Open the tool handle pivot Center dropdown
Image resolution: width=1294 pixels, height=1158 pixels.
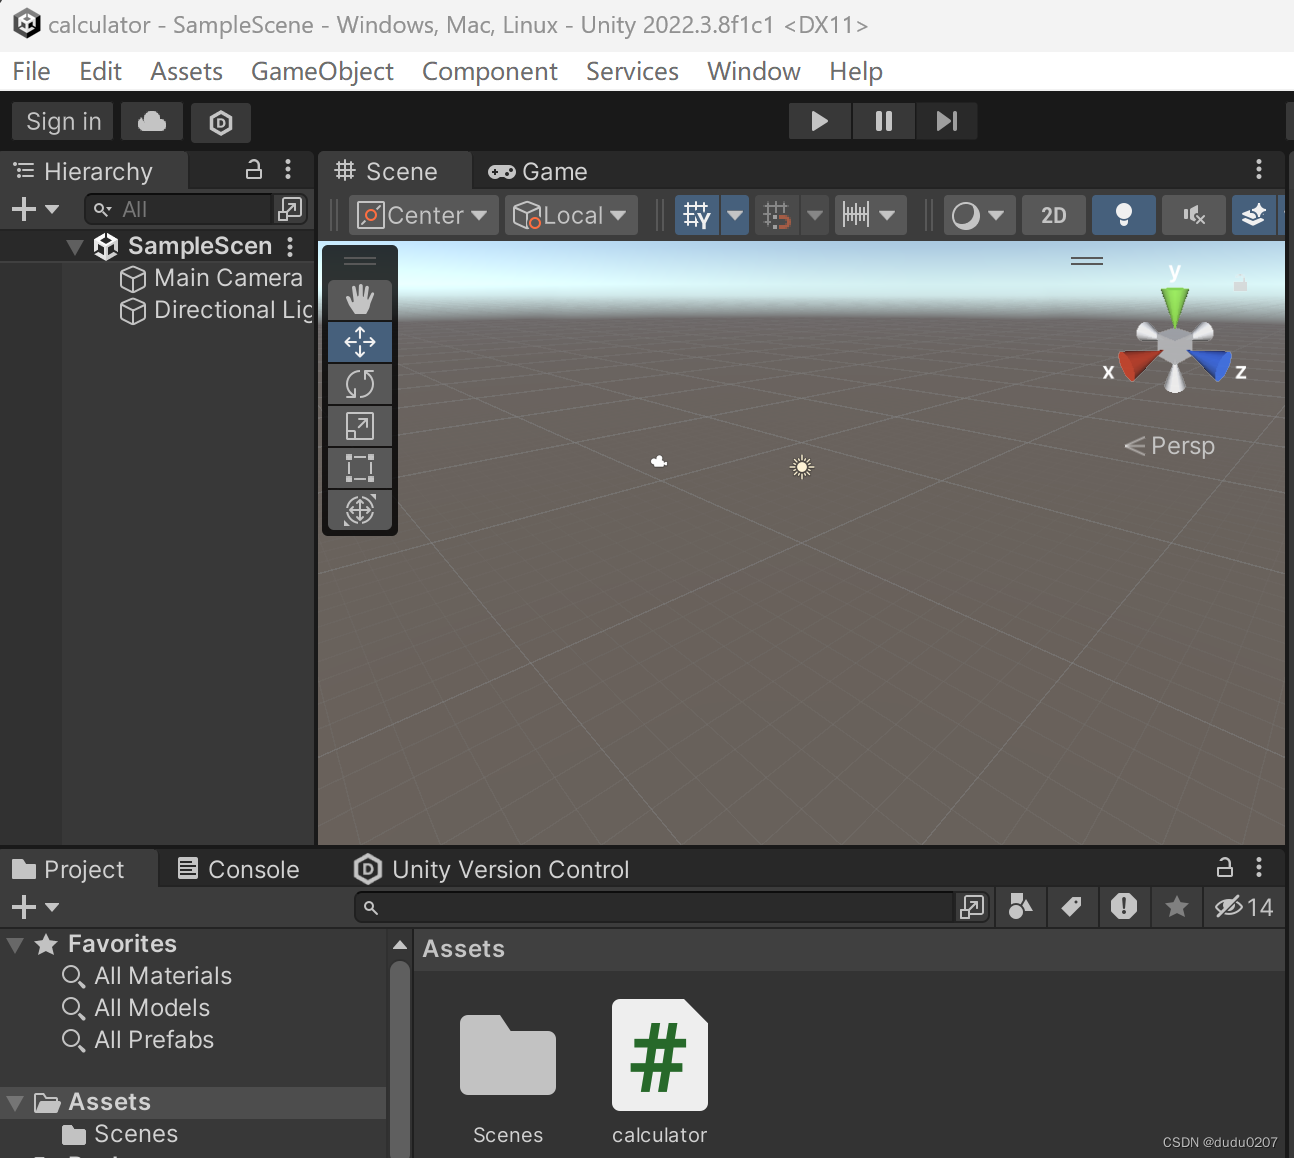(422, 214)
